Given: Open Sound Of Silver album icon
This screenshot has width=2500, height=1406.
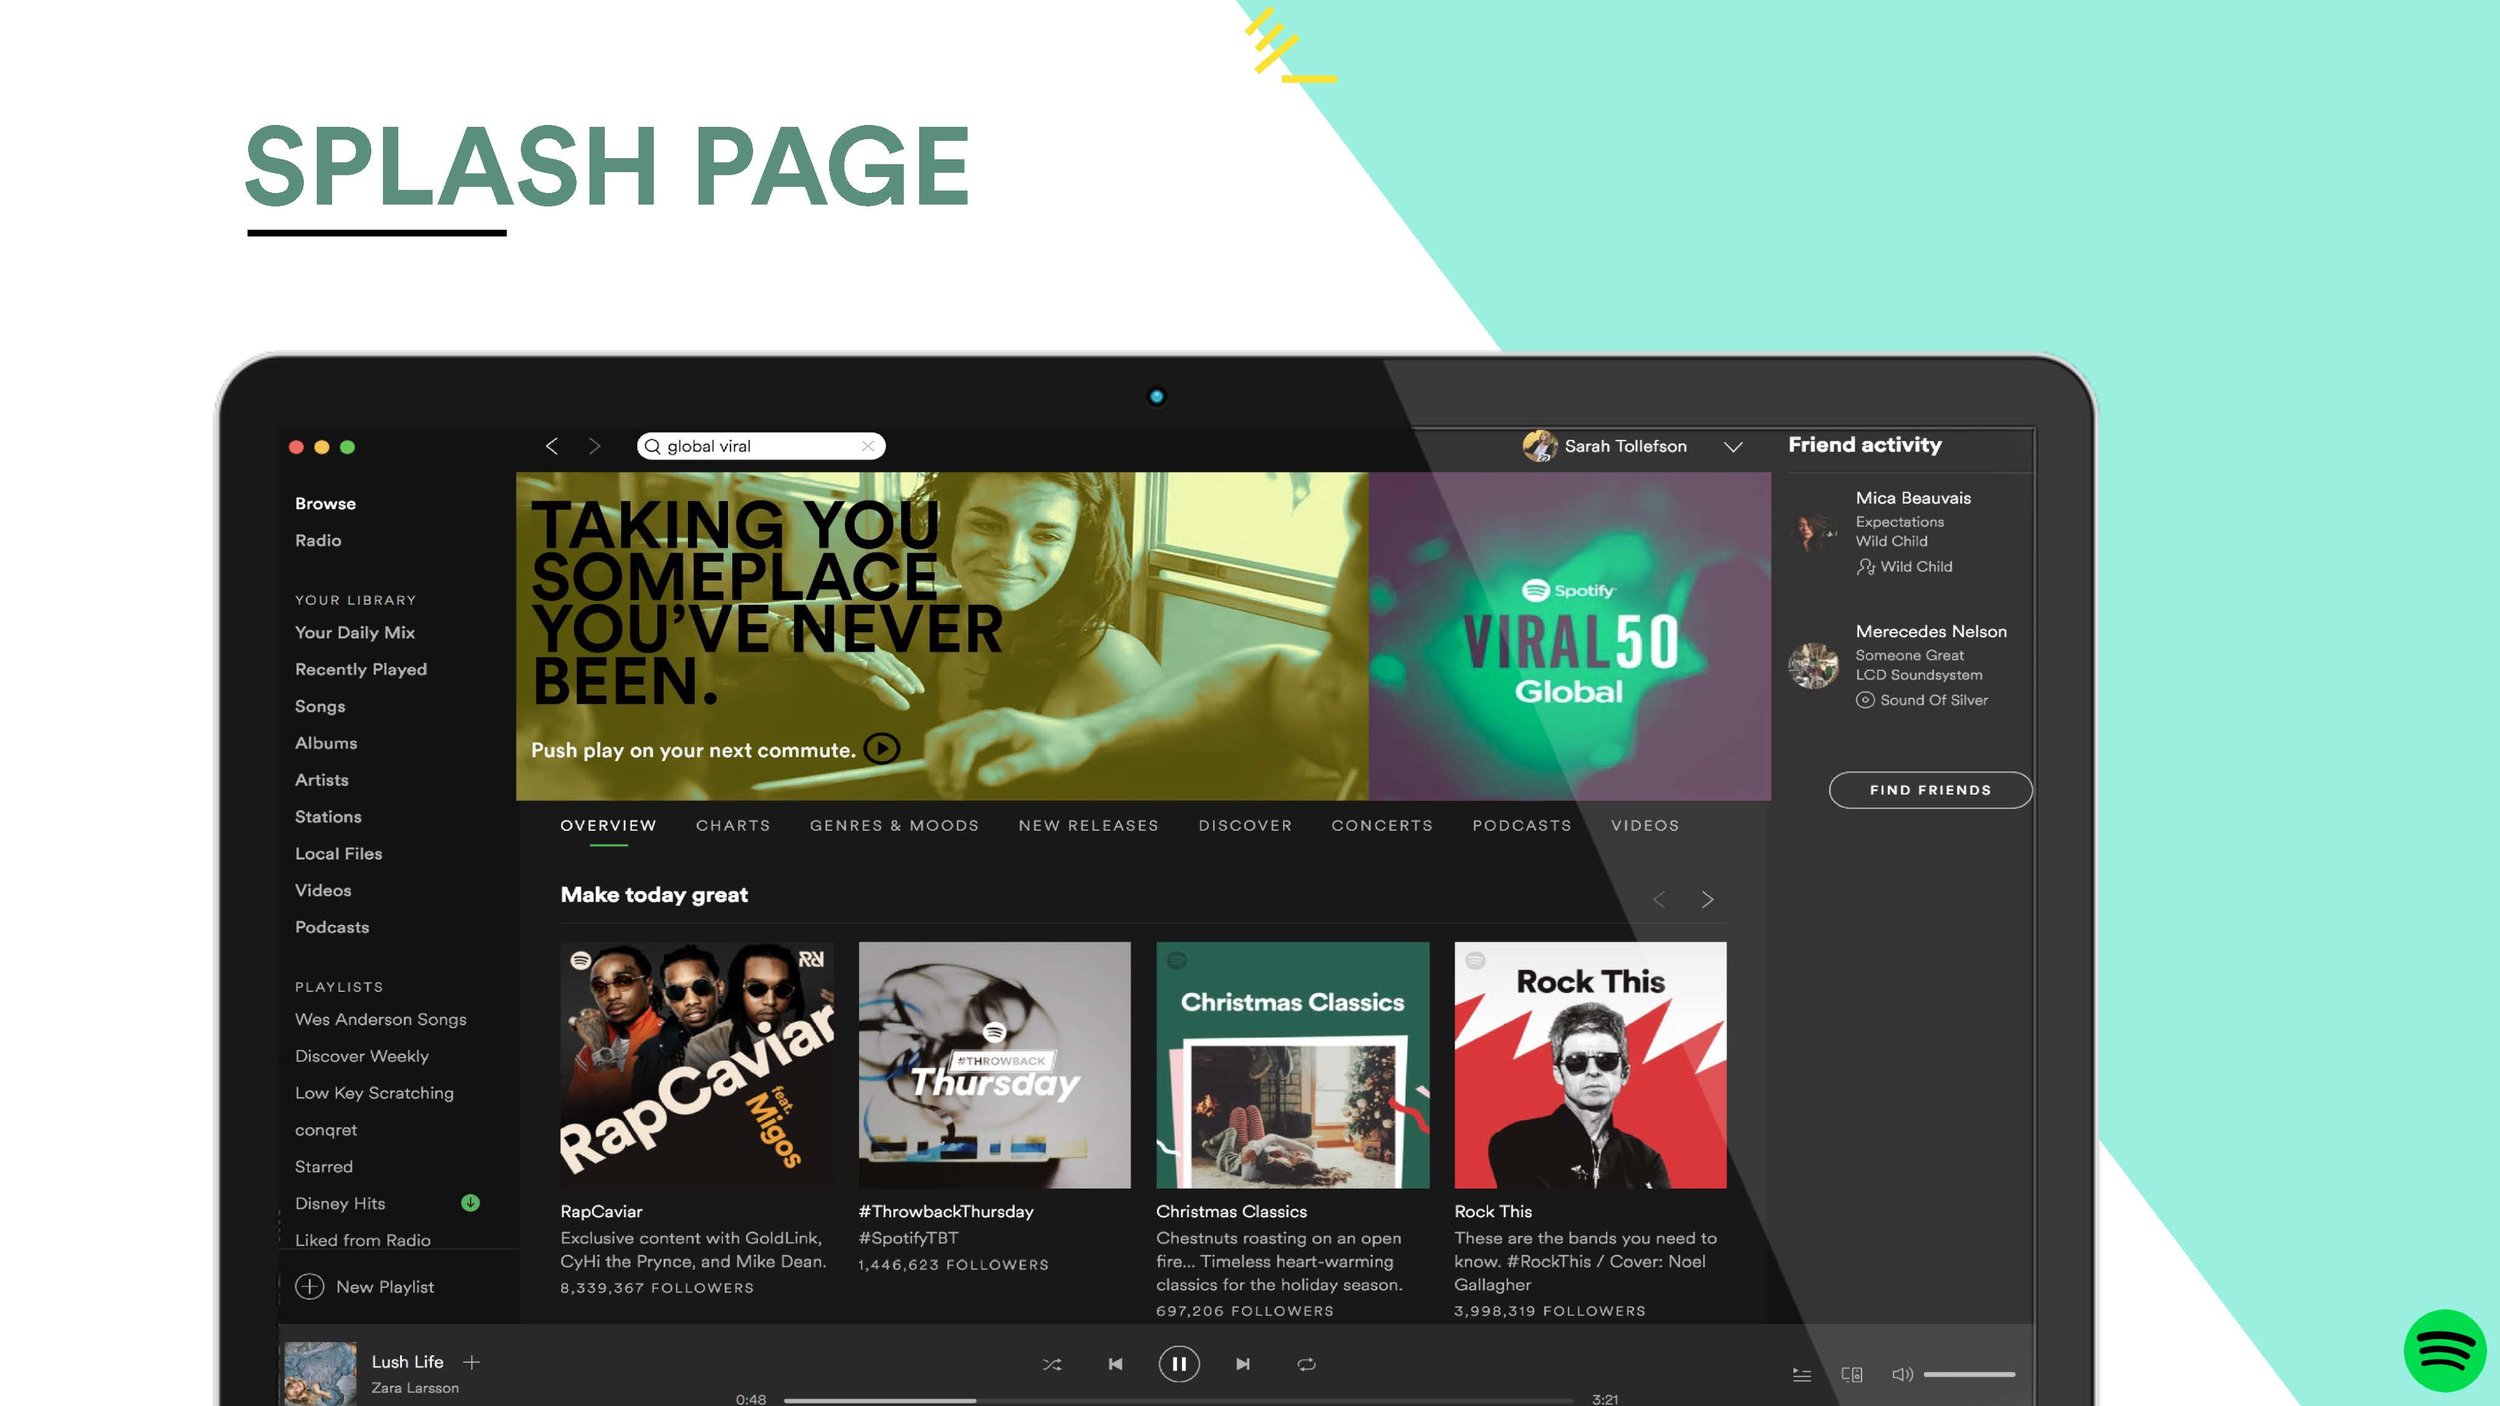Looking at the screenshot, I should 1865,700.
